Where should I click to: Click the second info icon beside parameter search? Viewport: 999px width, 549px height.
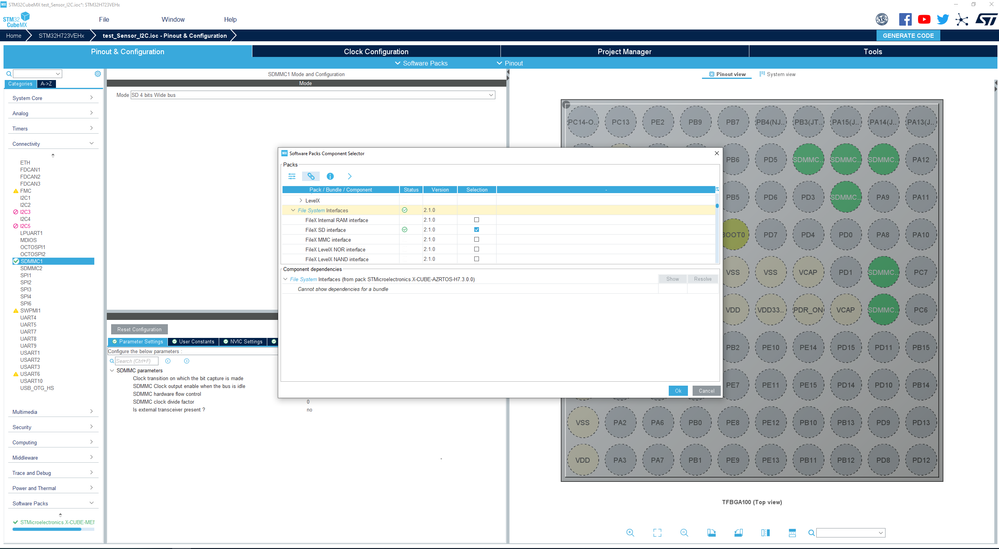pos(187,361)
